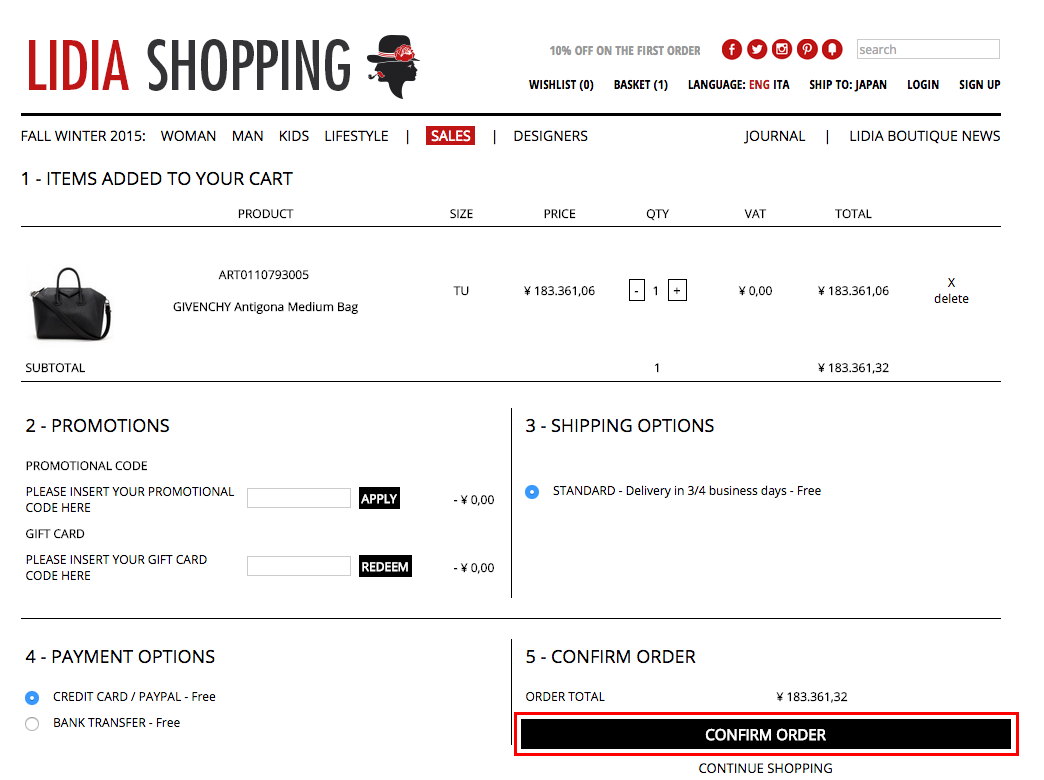Click the 10% off first order text
The image size is (1044, 780).
pyautogui.click(x=625, y=51)
